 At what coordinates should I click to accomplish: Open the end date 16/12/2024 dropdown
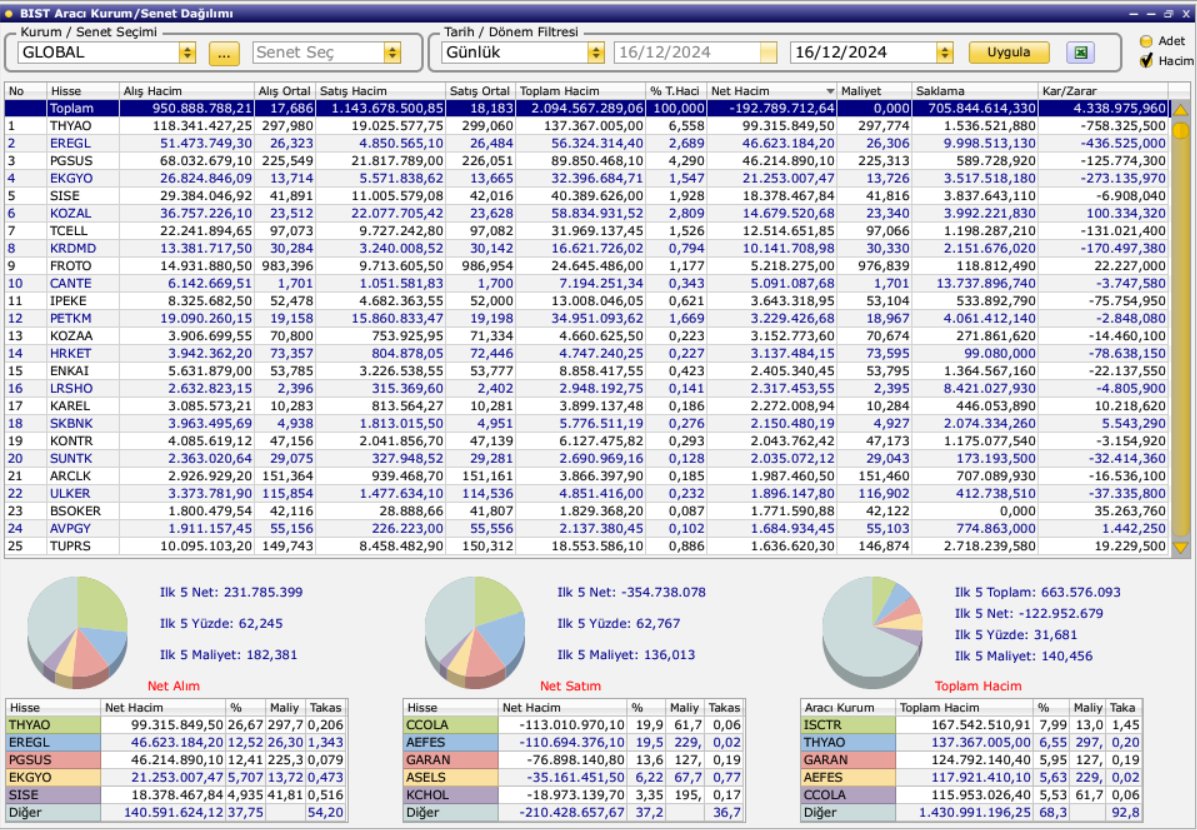tap(945, 53)
